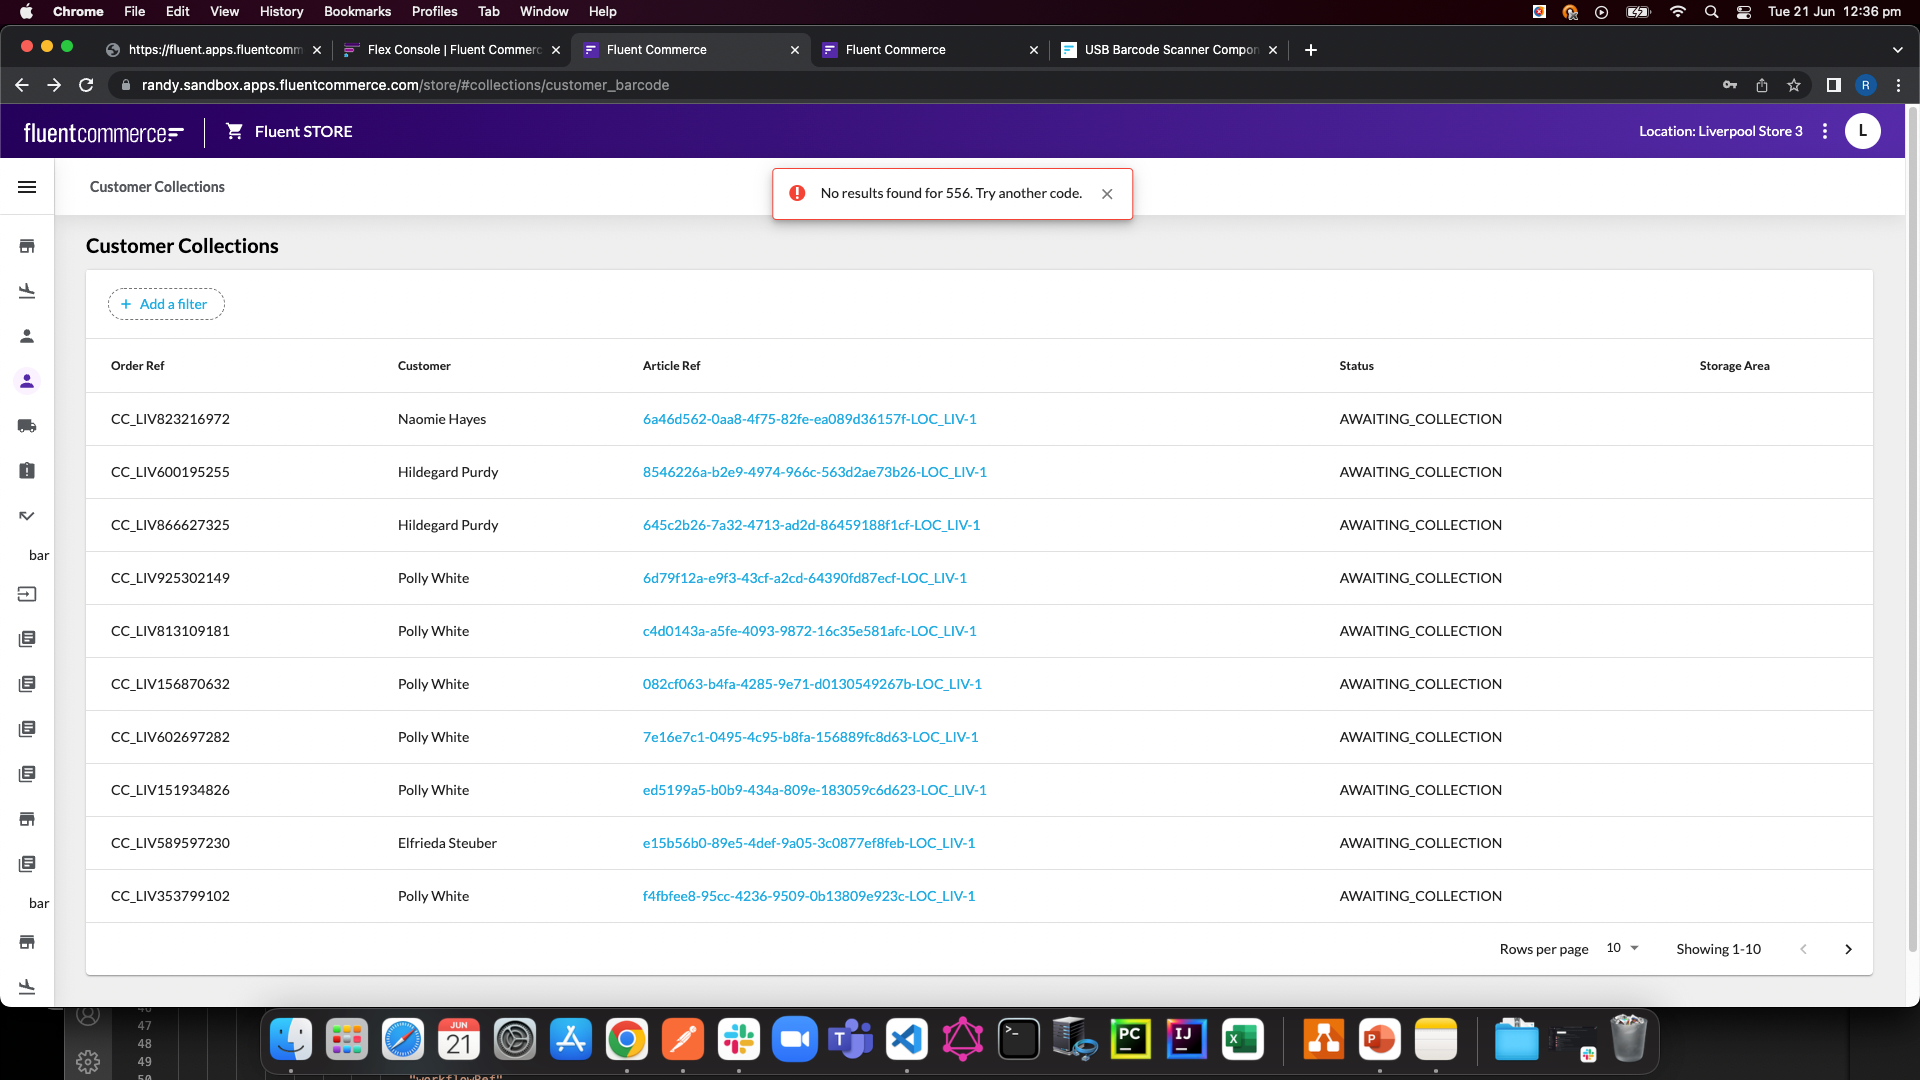The image size is (1920, 1080).
Task: Open the hamburger navigation menu
Action: (27, 187)
